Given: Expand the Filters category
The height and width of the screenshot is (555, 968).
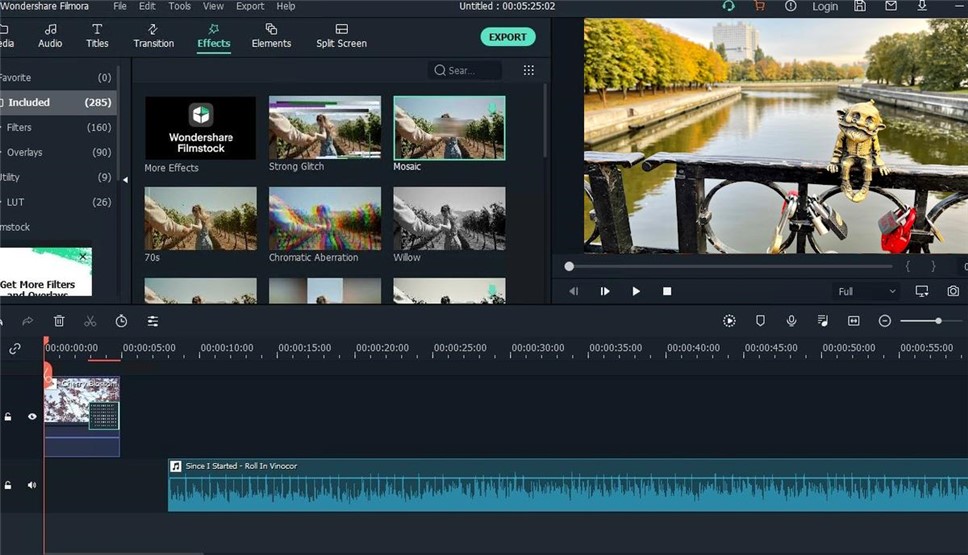Looking at the screenshot, I should click(56, 127).
